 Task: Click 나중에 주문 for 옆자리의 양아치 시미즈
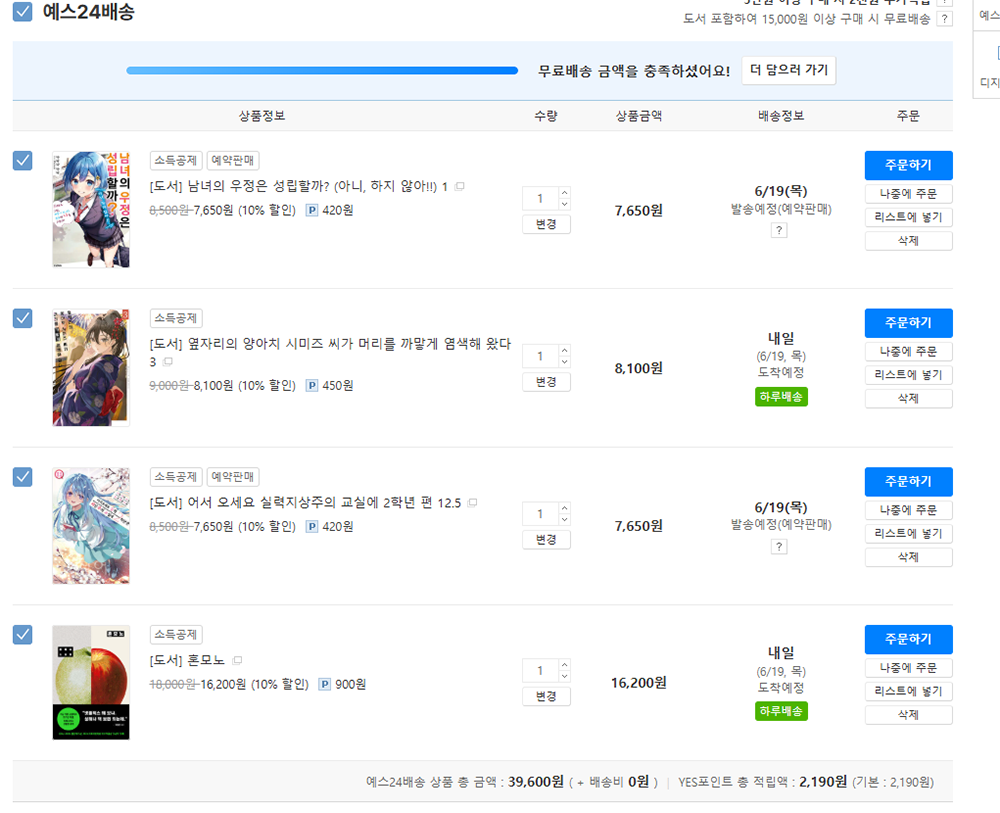coord(908,351)
